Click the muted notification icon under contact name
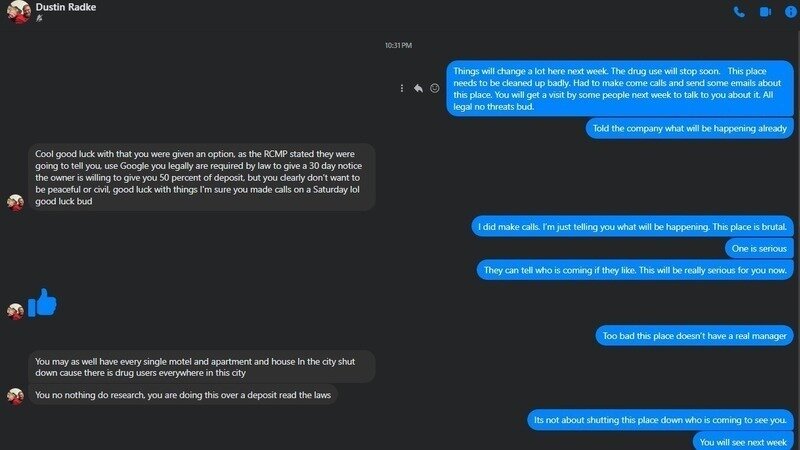Viewport: 800px width, 450px height. tap(39, 19)
